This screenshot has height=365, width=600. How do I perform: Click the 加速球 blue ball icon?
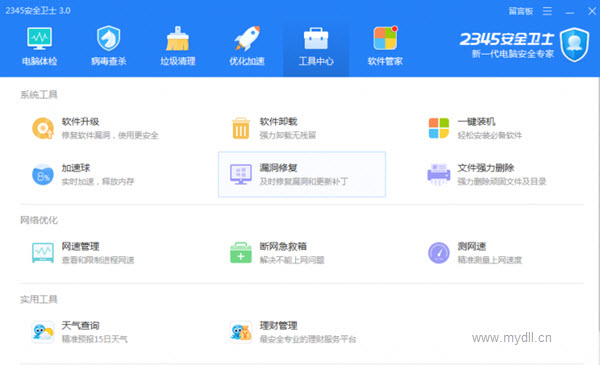click(43, 174)
